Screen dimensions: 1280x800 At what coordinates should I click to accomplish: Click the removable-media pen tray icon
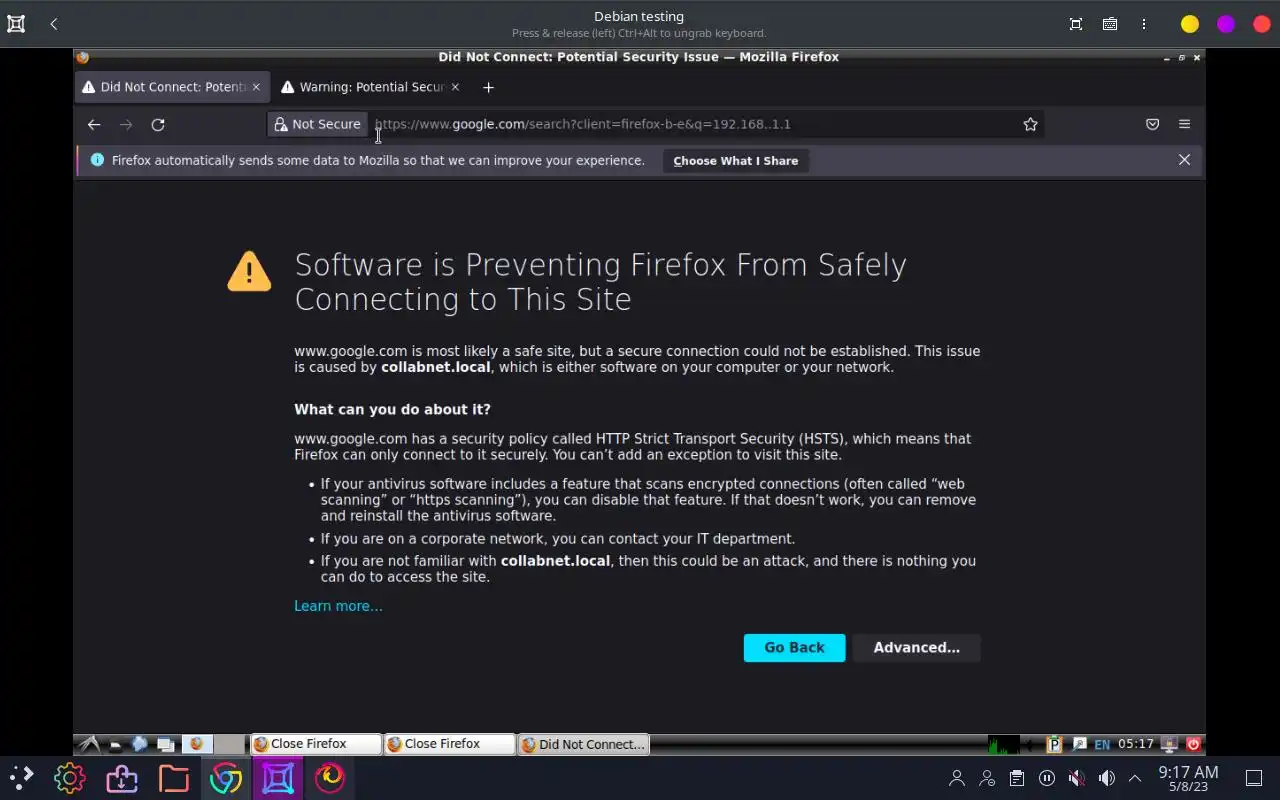coord(1080,744)
